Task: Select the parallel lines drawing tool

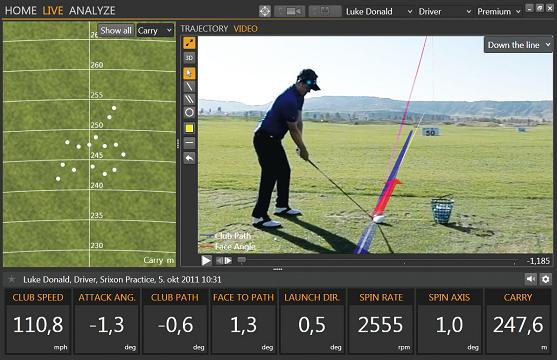Action: click(189, 99)
